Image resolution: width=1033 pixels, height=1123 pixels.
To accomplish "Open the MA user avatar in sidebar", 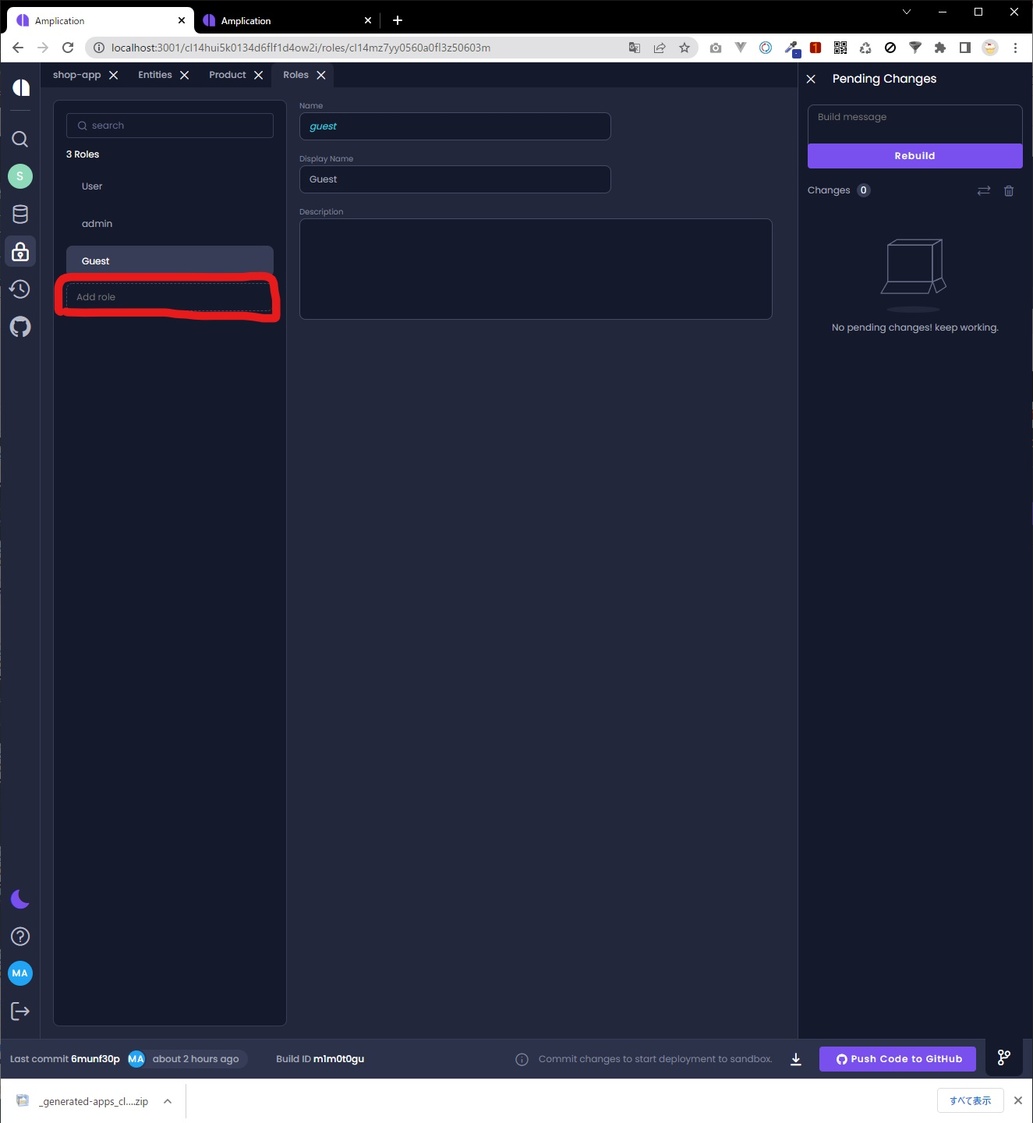I will click(20, 973).
